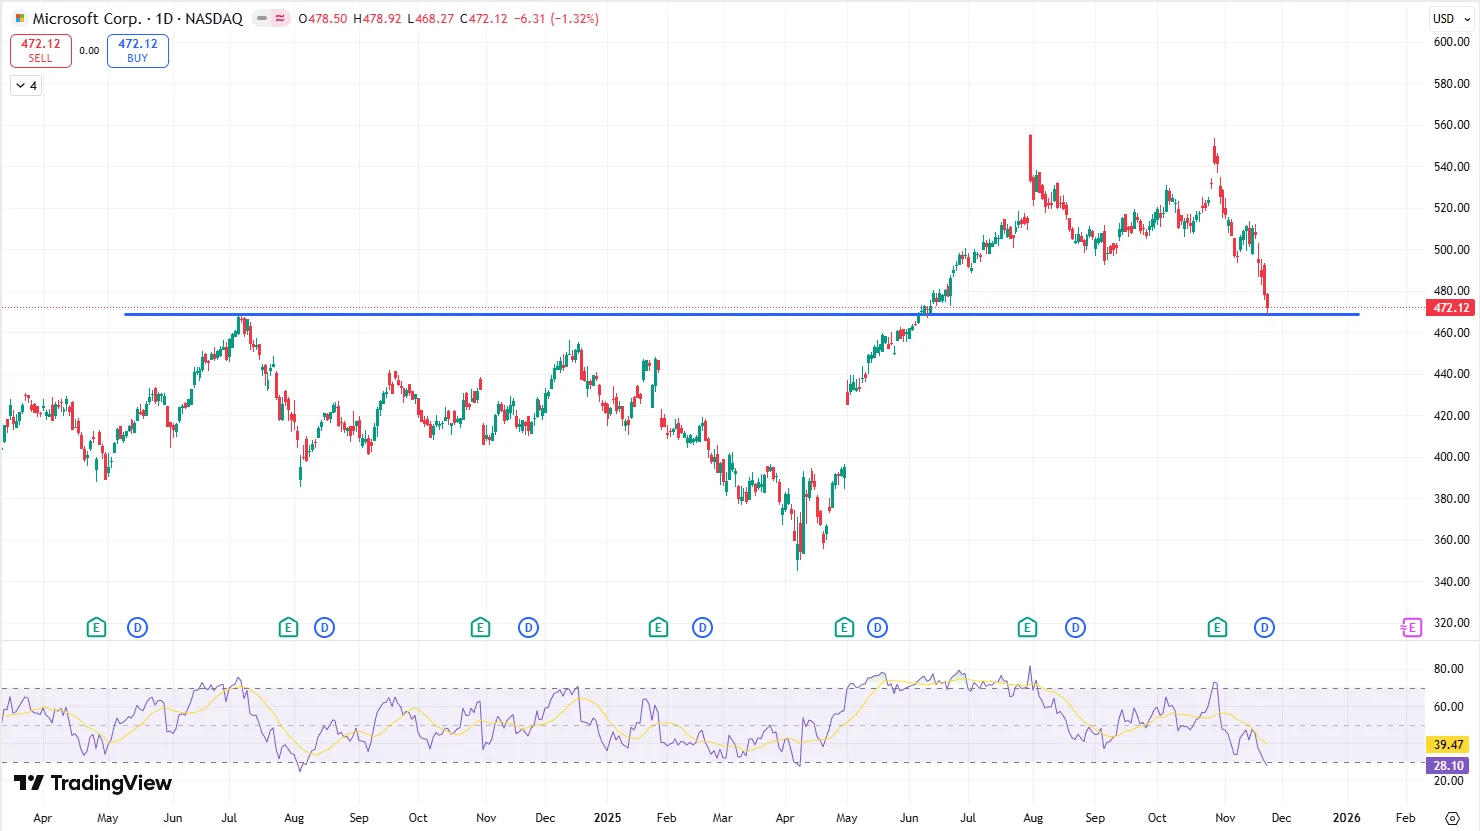Click the 80.00 RSI scale label
This screenshot has width=1480, height=831.
pyautogui.click(x=1448, y=669)
